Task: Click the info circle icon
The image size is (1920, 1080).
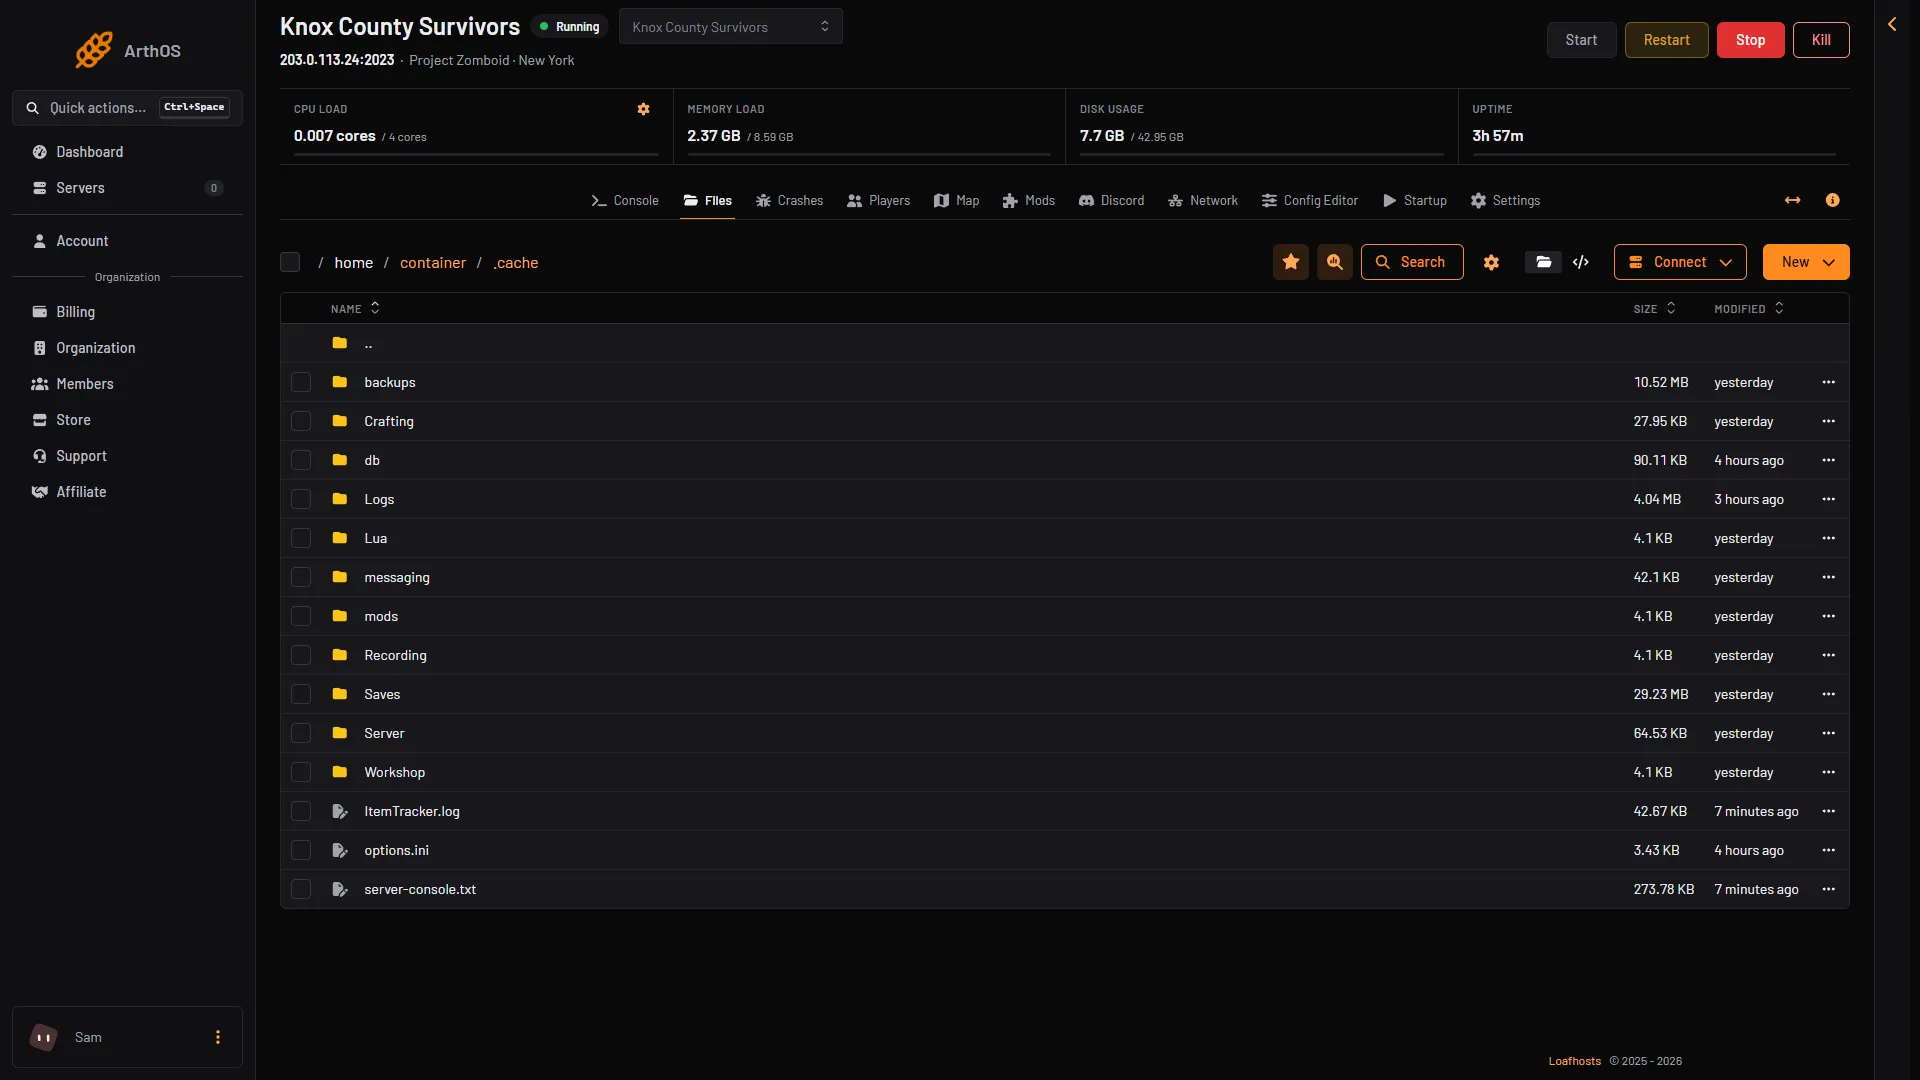Action: (1832, 200)
